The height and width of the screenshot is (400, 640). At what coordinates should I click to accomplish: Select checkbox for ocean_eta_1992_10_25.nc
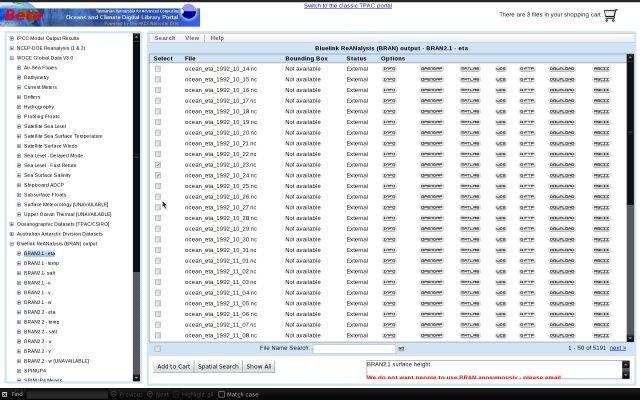(158, 186)
